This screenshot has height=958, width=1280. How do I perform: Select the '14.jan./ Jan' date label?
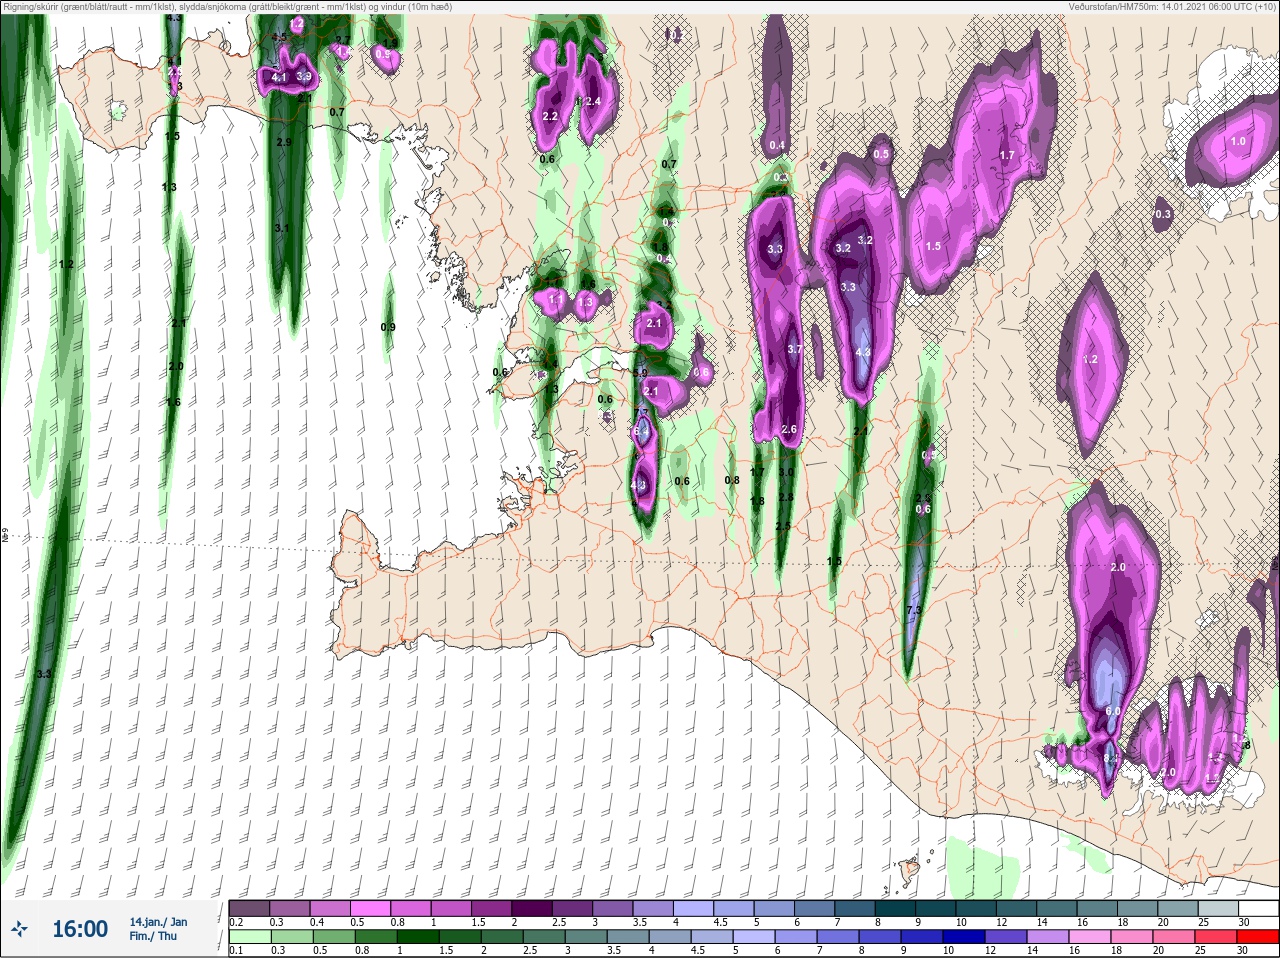pos(158,922)
